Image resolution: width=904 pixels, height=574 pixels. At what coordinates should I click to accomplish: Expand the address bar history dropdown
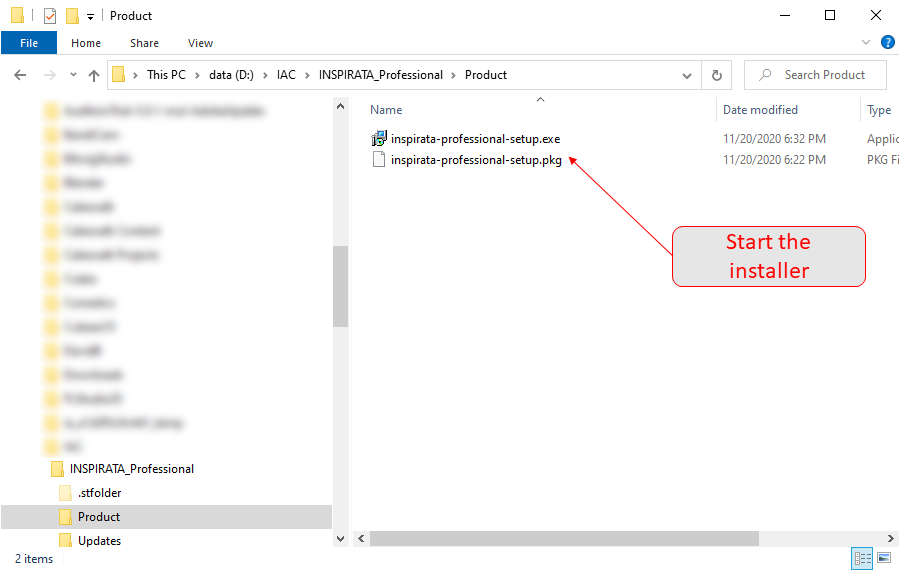[687, 75]
